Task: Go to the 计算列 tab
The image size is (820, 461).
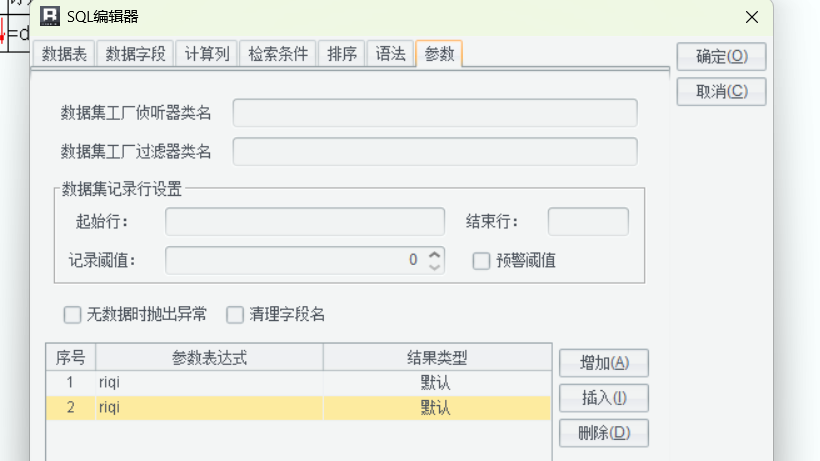Action: pyautogui.click(x=207, y=55)
